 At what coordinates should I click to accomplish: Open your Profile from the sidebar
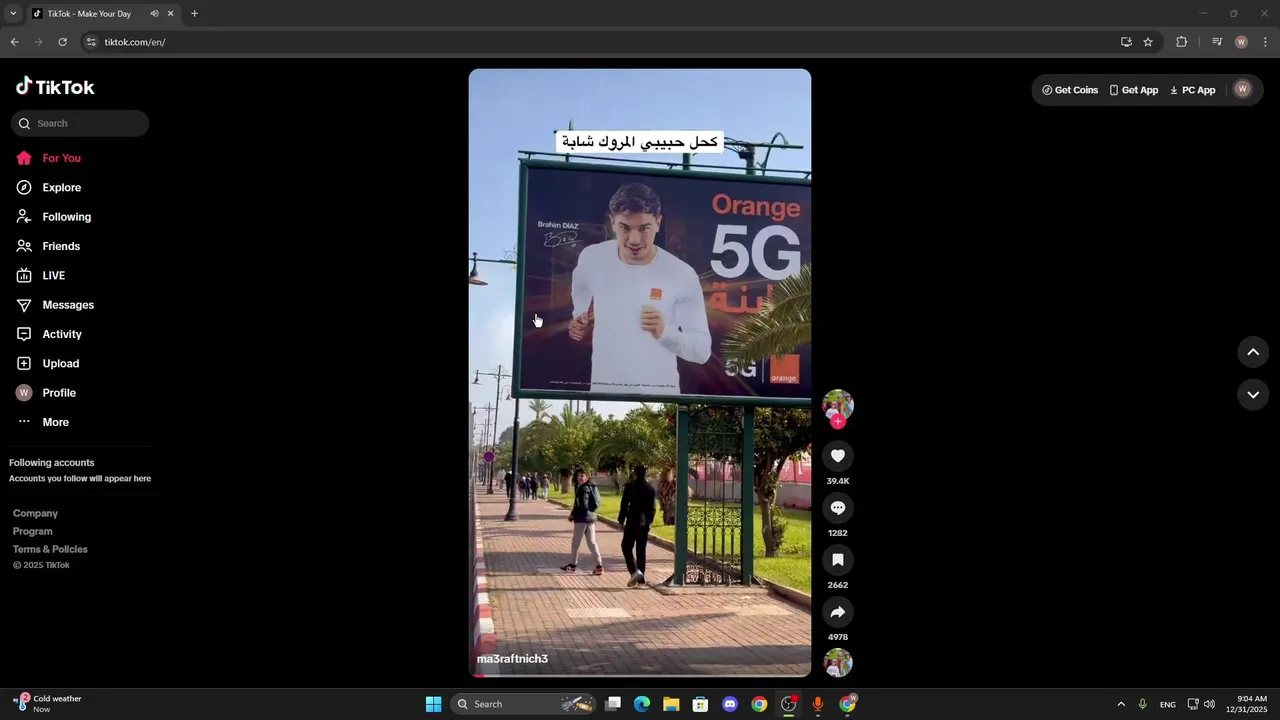point(45,393)
